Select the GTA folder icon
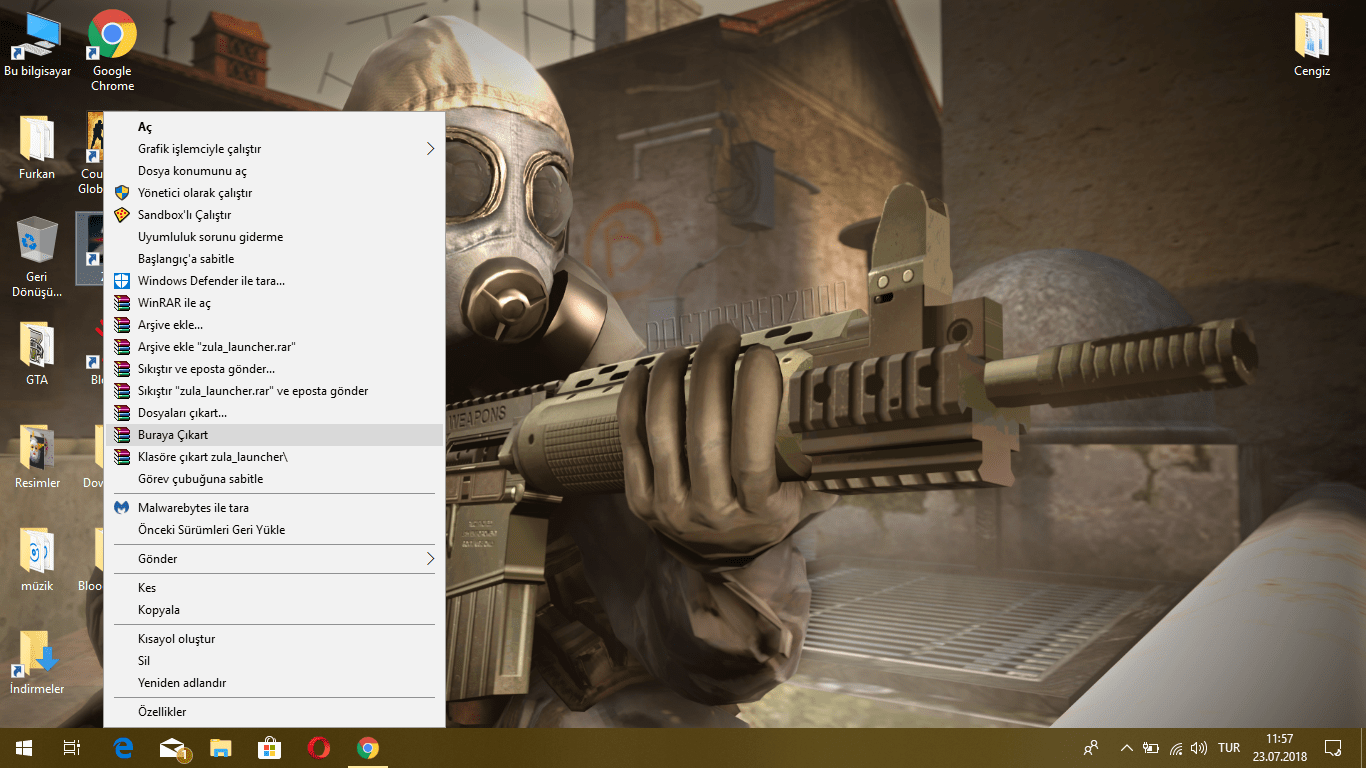This screenshot has width=1366, height=768. point(37,353)
